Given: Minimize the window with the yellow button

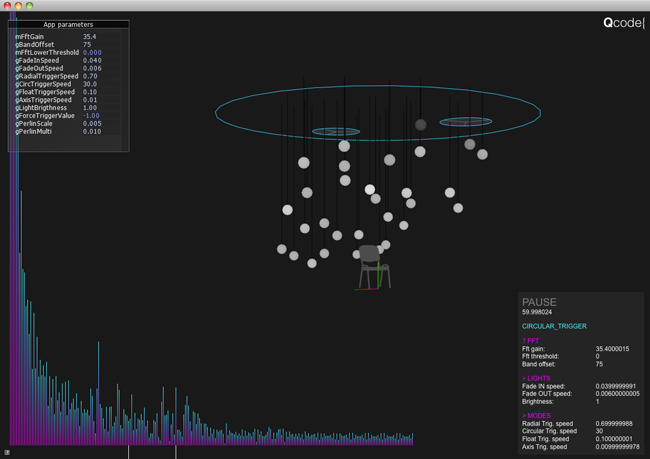Looking at the screenshot, I should tap(18, 6).
